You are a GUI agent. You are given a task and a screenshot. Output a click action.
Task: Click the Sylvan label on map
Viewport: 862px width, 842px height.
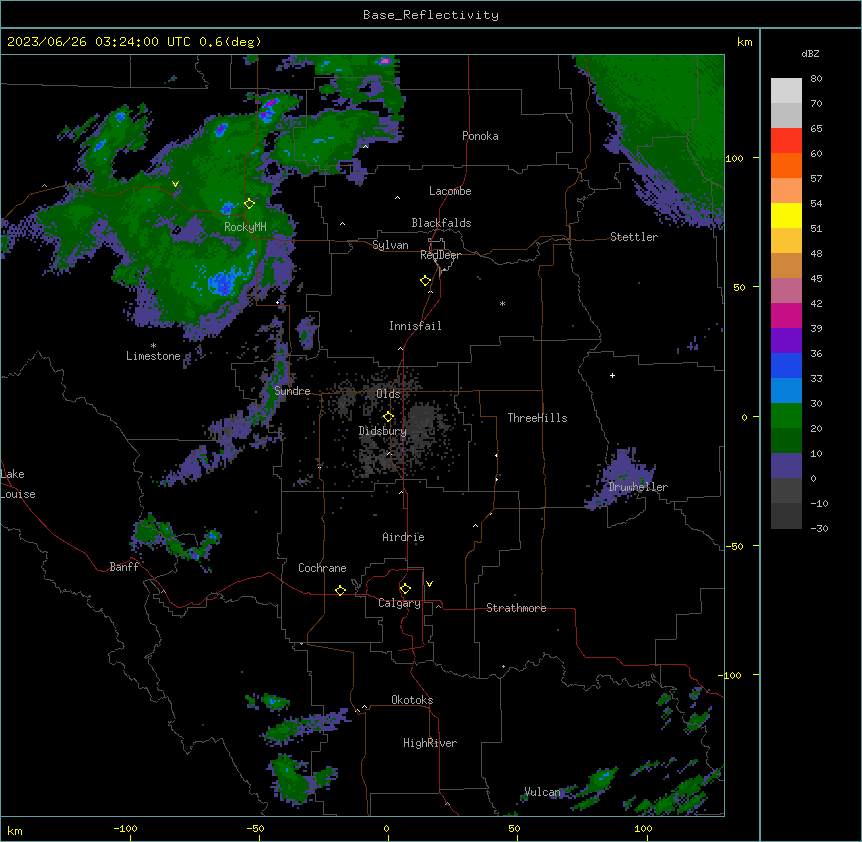click(x=390, y=245)
